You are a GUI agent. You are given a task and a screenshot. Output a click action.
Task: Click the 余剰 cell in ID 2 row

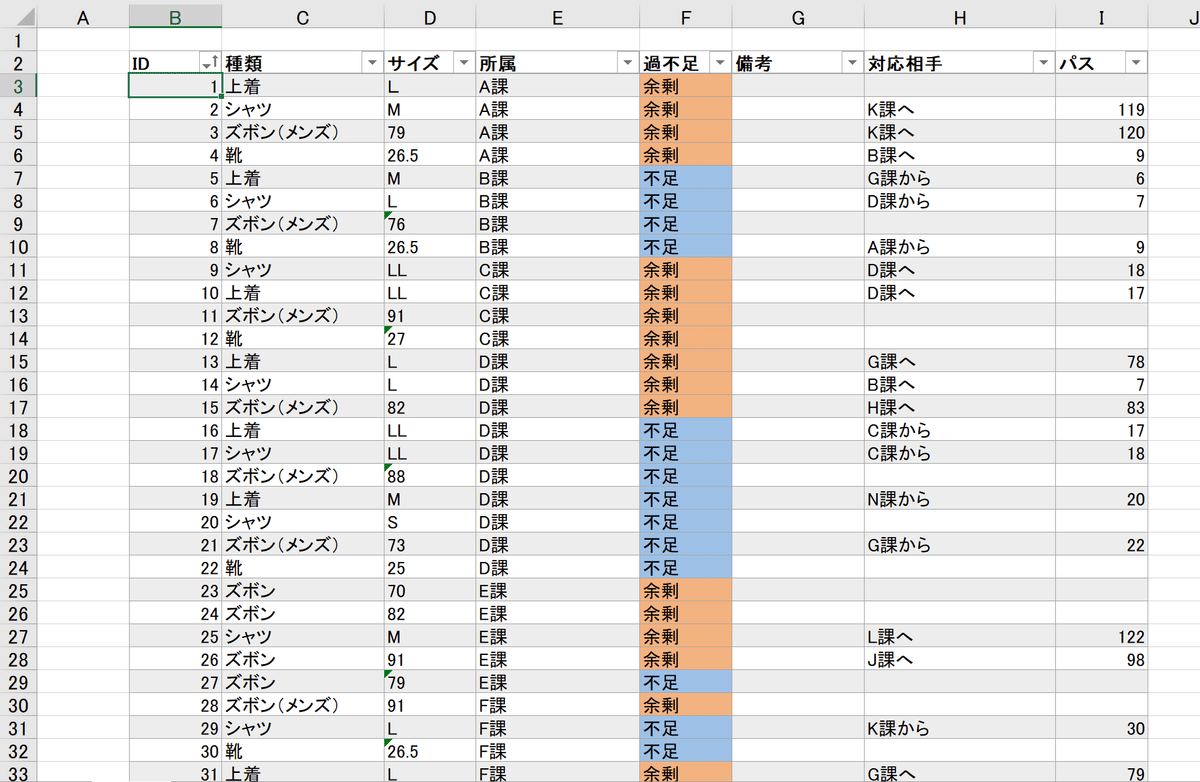pyautogui.click(x=686, y=109)
